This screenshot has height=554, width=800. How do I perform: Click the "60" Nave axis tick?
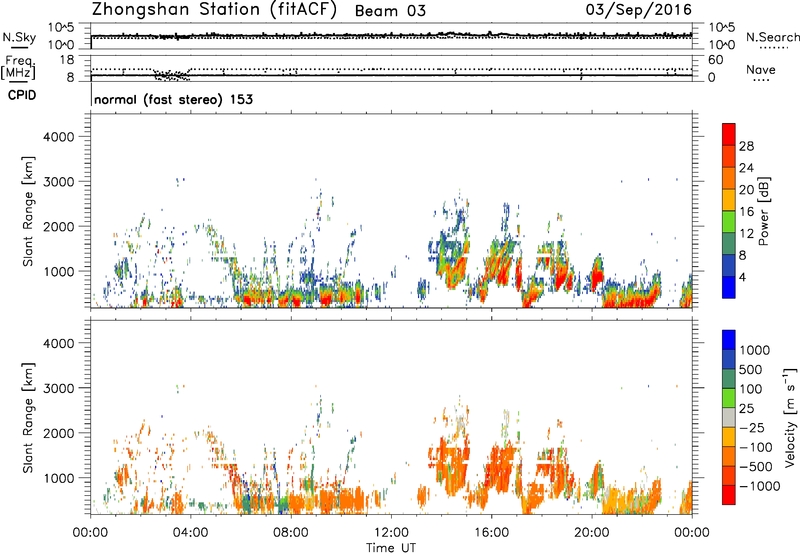coord(715,60)
